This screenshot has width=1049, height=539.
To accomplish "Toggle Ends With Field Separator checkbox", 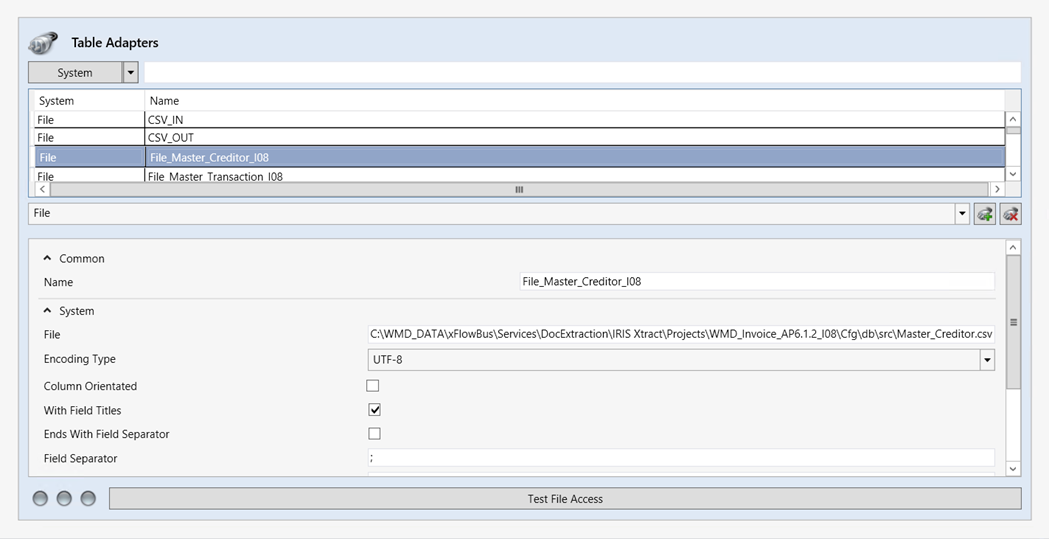I will pos(374,434).
